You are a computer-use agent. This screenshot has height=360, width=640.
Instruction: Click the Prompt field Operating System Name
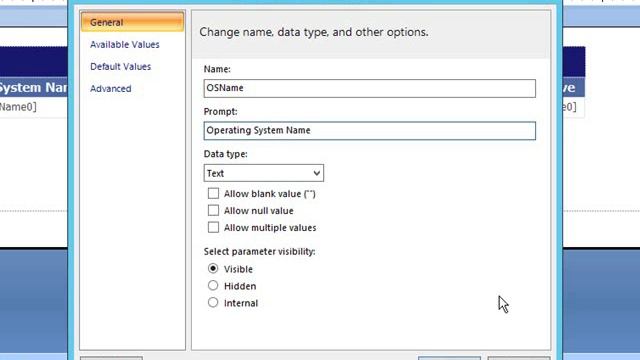click(369, 131)
